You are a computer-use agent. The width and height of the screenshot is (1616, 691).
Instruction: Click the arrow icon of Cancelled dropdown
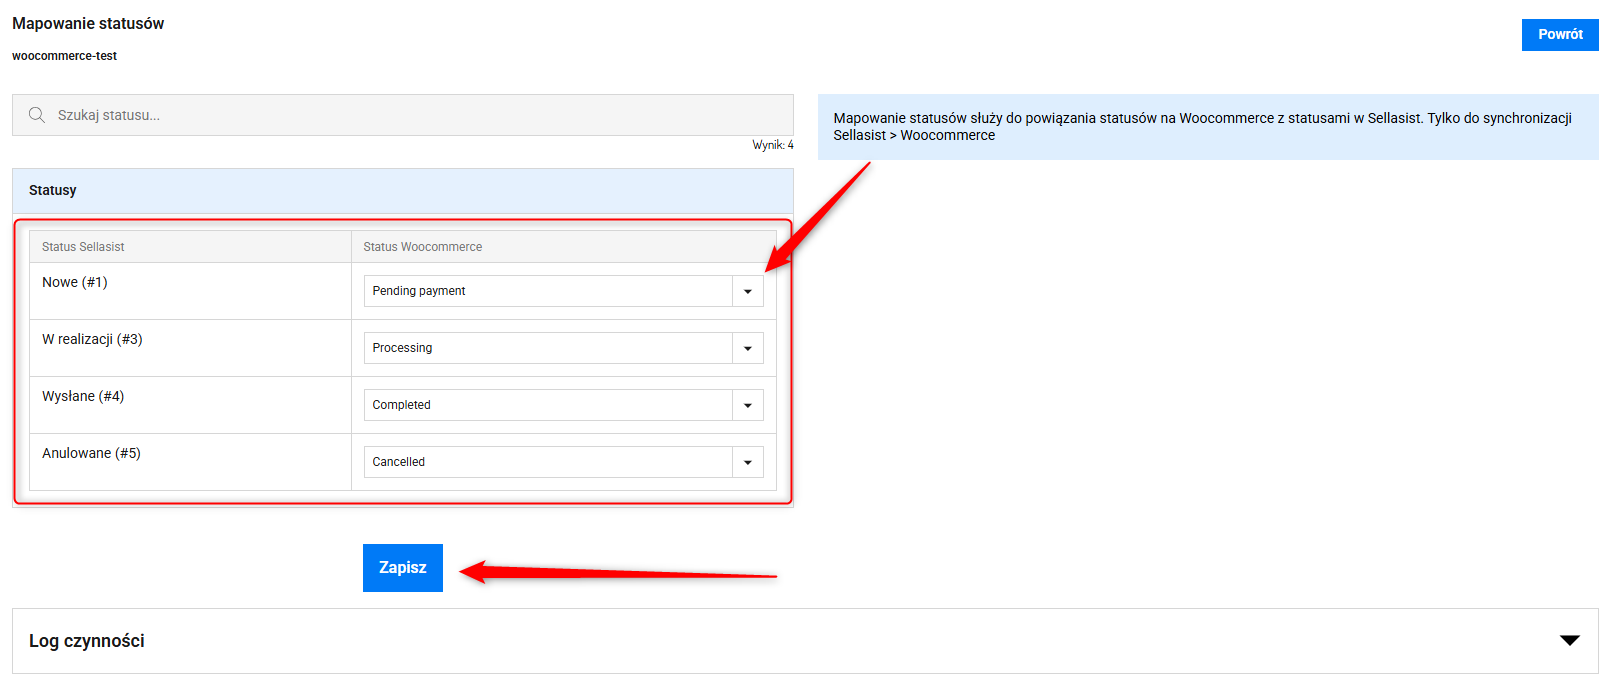(748, 462)
